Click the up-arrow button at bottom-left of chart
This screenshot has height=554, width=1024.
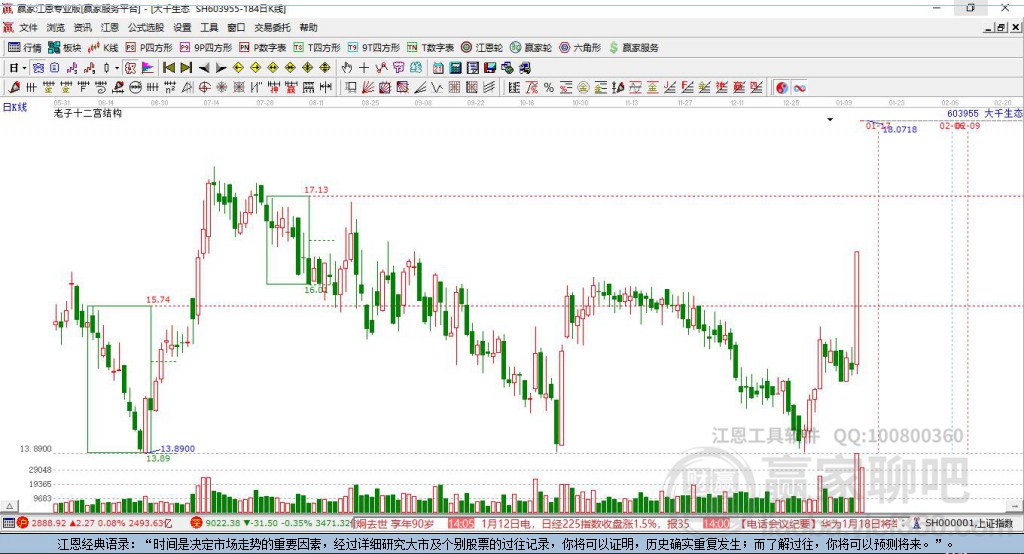[x=9, y=506]
